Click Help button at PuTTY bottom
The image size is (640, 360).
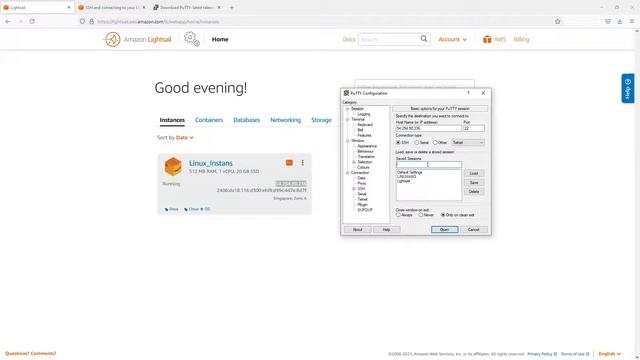pos(386,229)
